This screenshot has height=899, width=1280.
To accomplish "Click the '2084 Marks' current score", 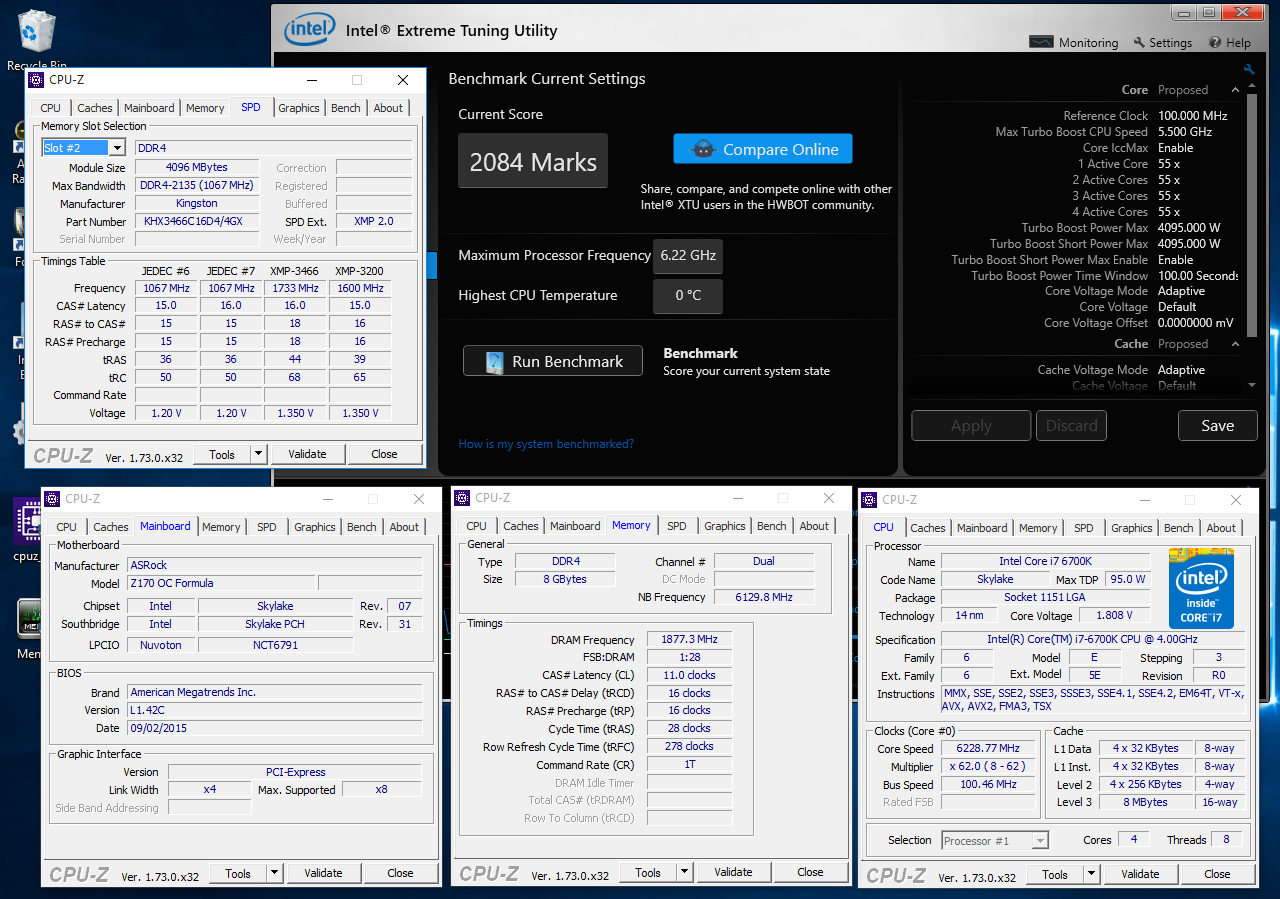I will pos(533,162).
